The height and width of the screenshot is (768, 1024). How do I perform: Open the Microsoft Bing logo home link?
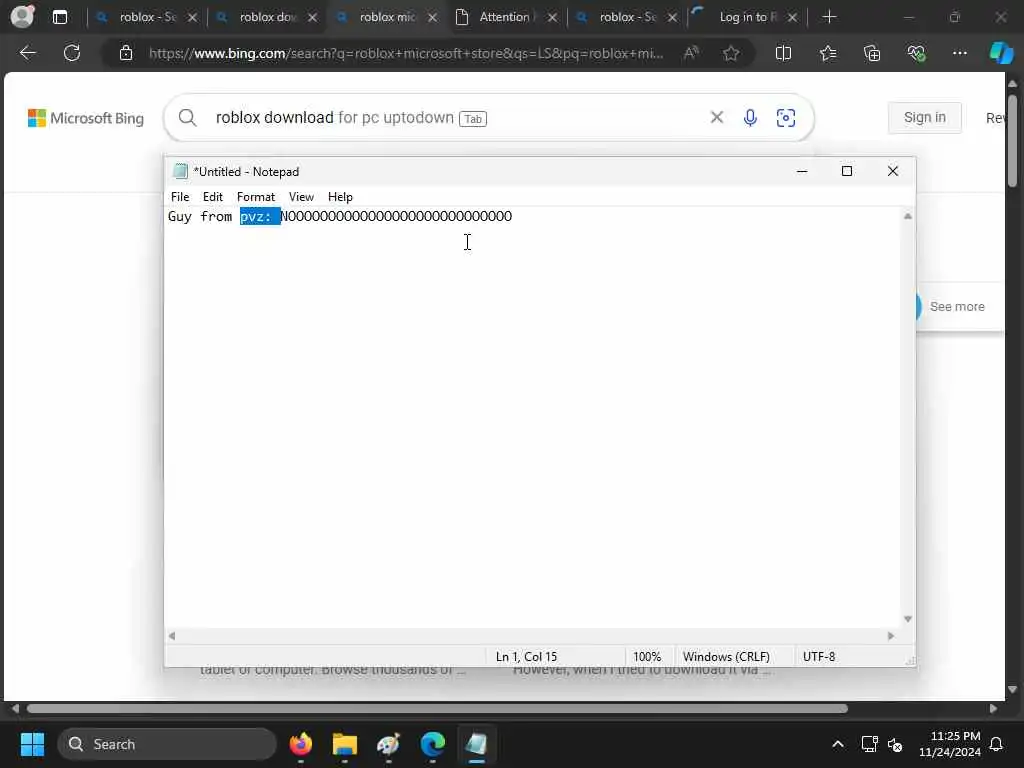86,118
